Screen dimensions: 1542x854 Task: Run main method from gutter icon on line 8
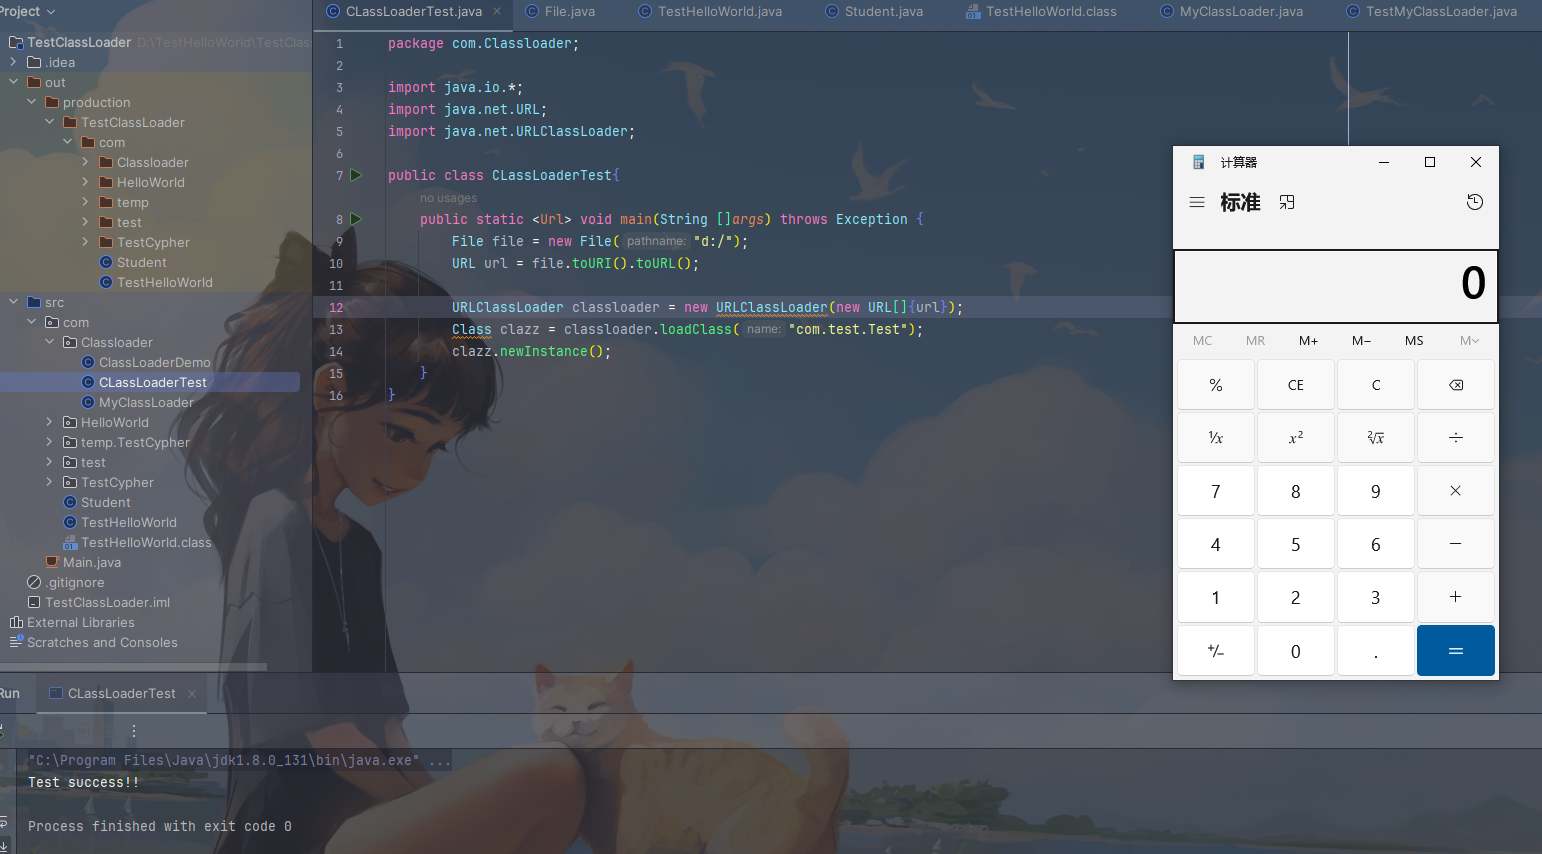356,219
